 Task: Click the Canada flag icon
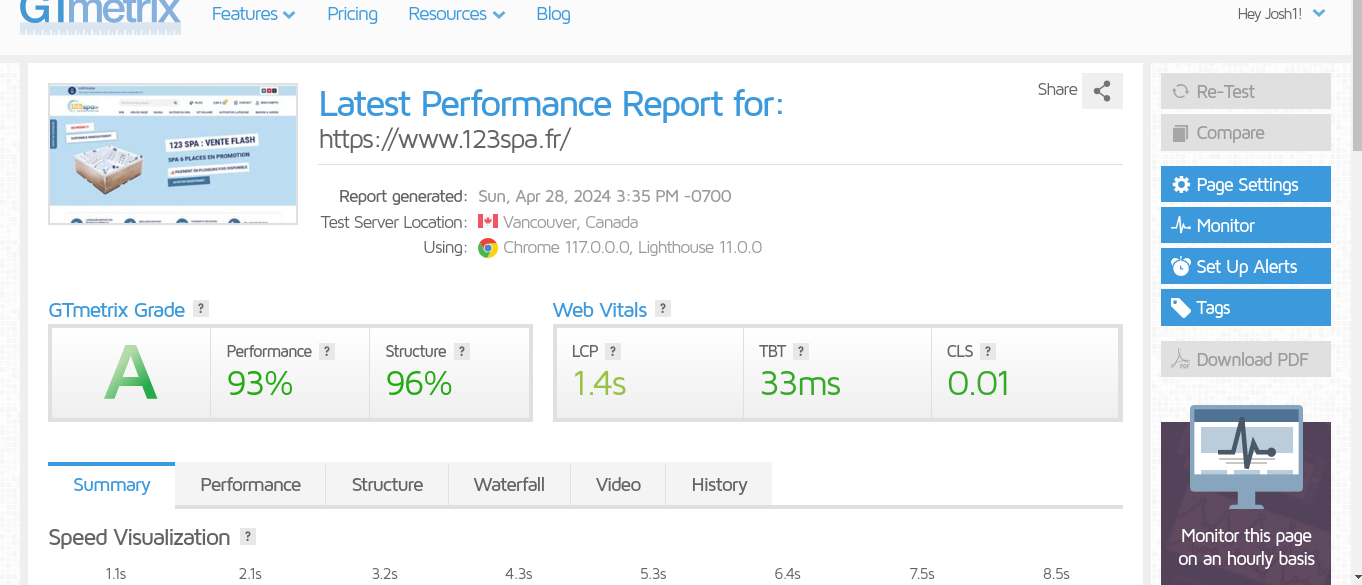coord(488,222)
